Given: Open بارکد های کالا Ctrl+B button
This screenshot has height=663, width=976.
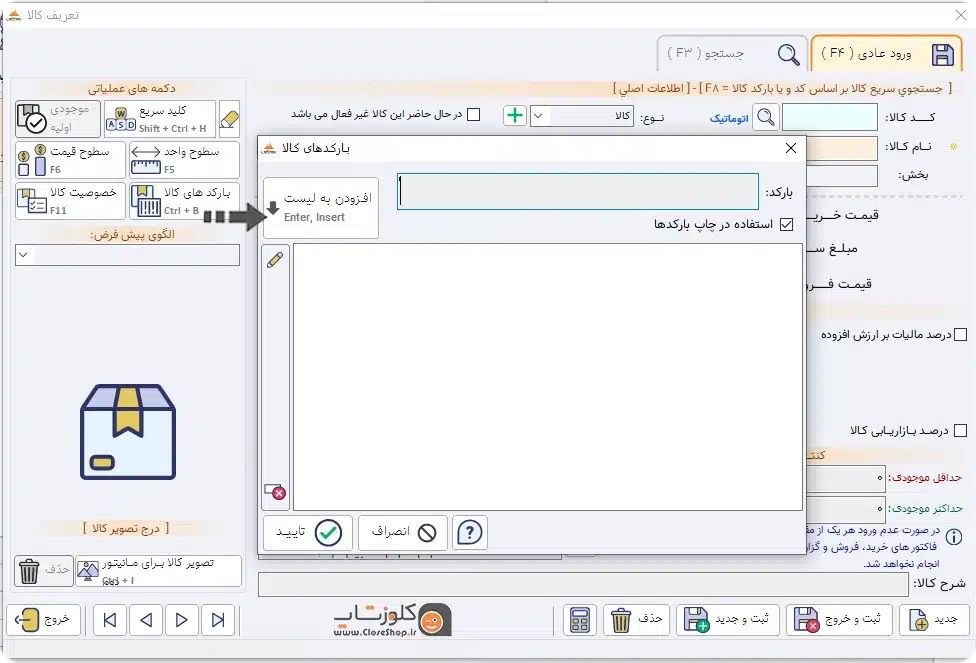Looking at the screenshot, I should (184, 200).
